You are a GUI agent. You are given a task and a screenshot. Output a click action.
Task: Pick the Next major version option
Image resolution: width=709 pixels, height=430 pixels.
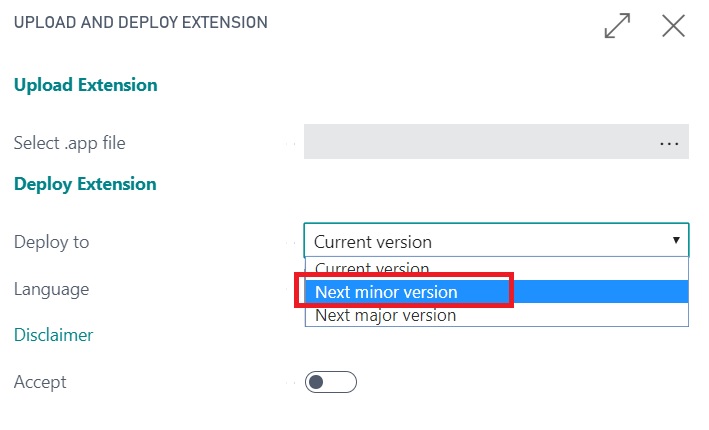tap(386, 315)
